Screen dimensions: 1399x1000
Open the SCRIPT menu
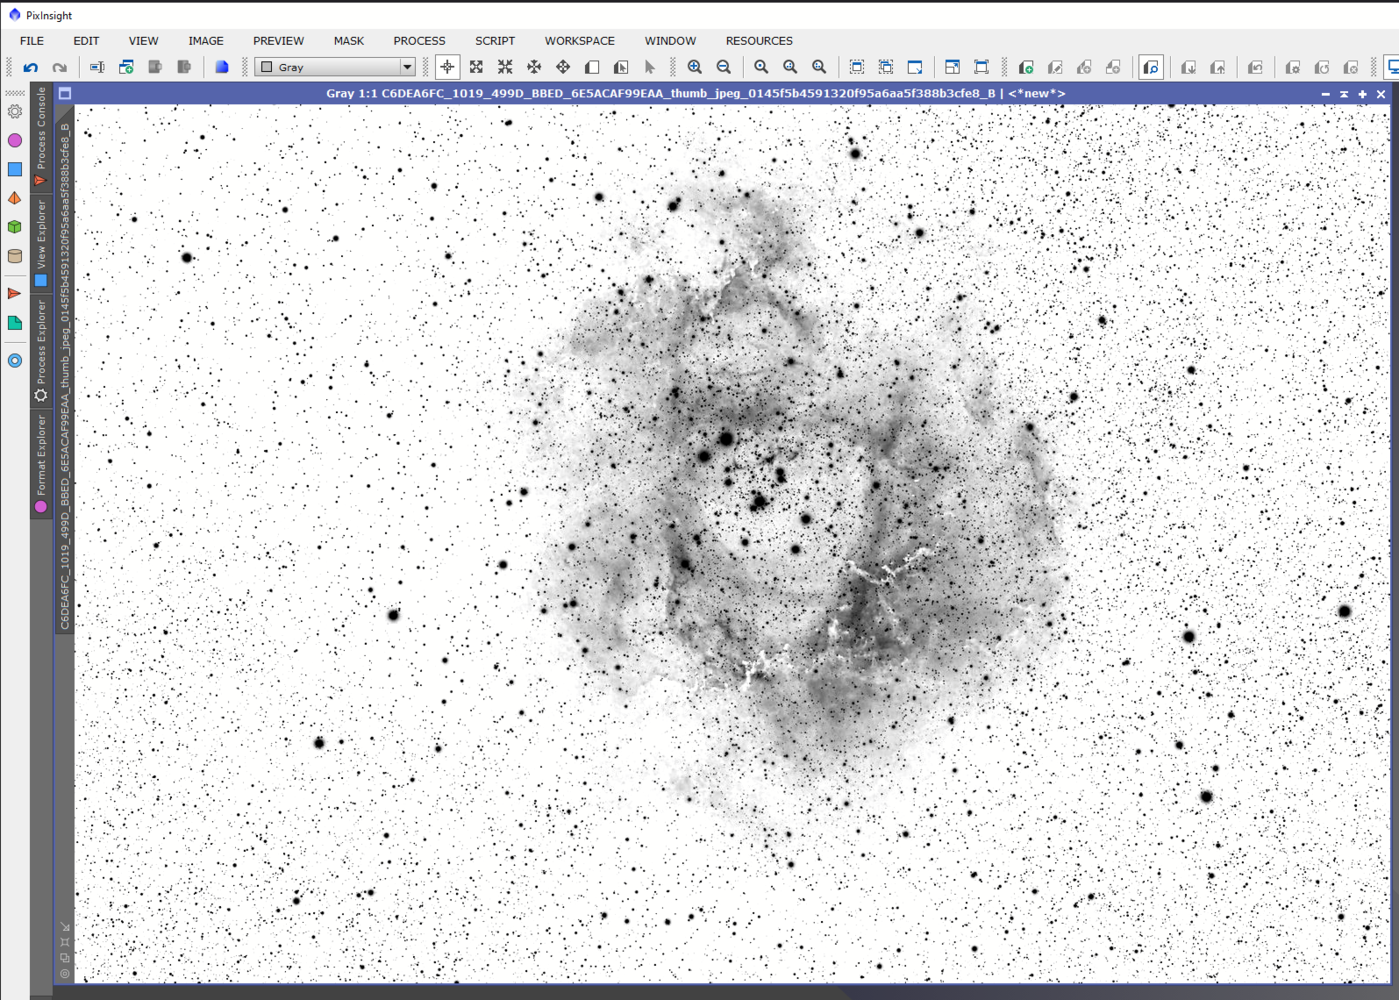pyautogui.click(x=495, y=41)
